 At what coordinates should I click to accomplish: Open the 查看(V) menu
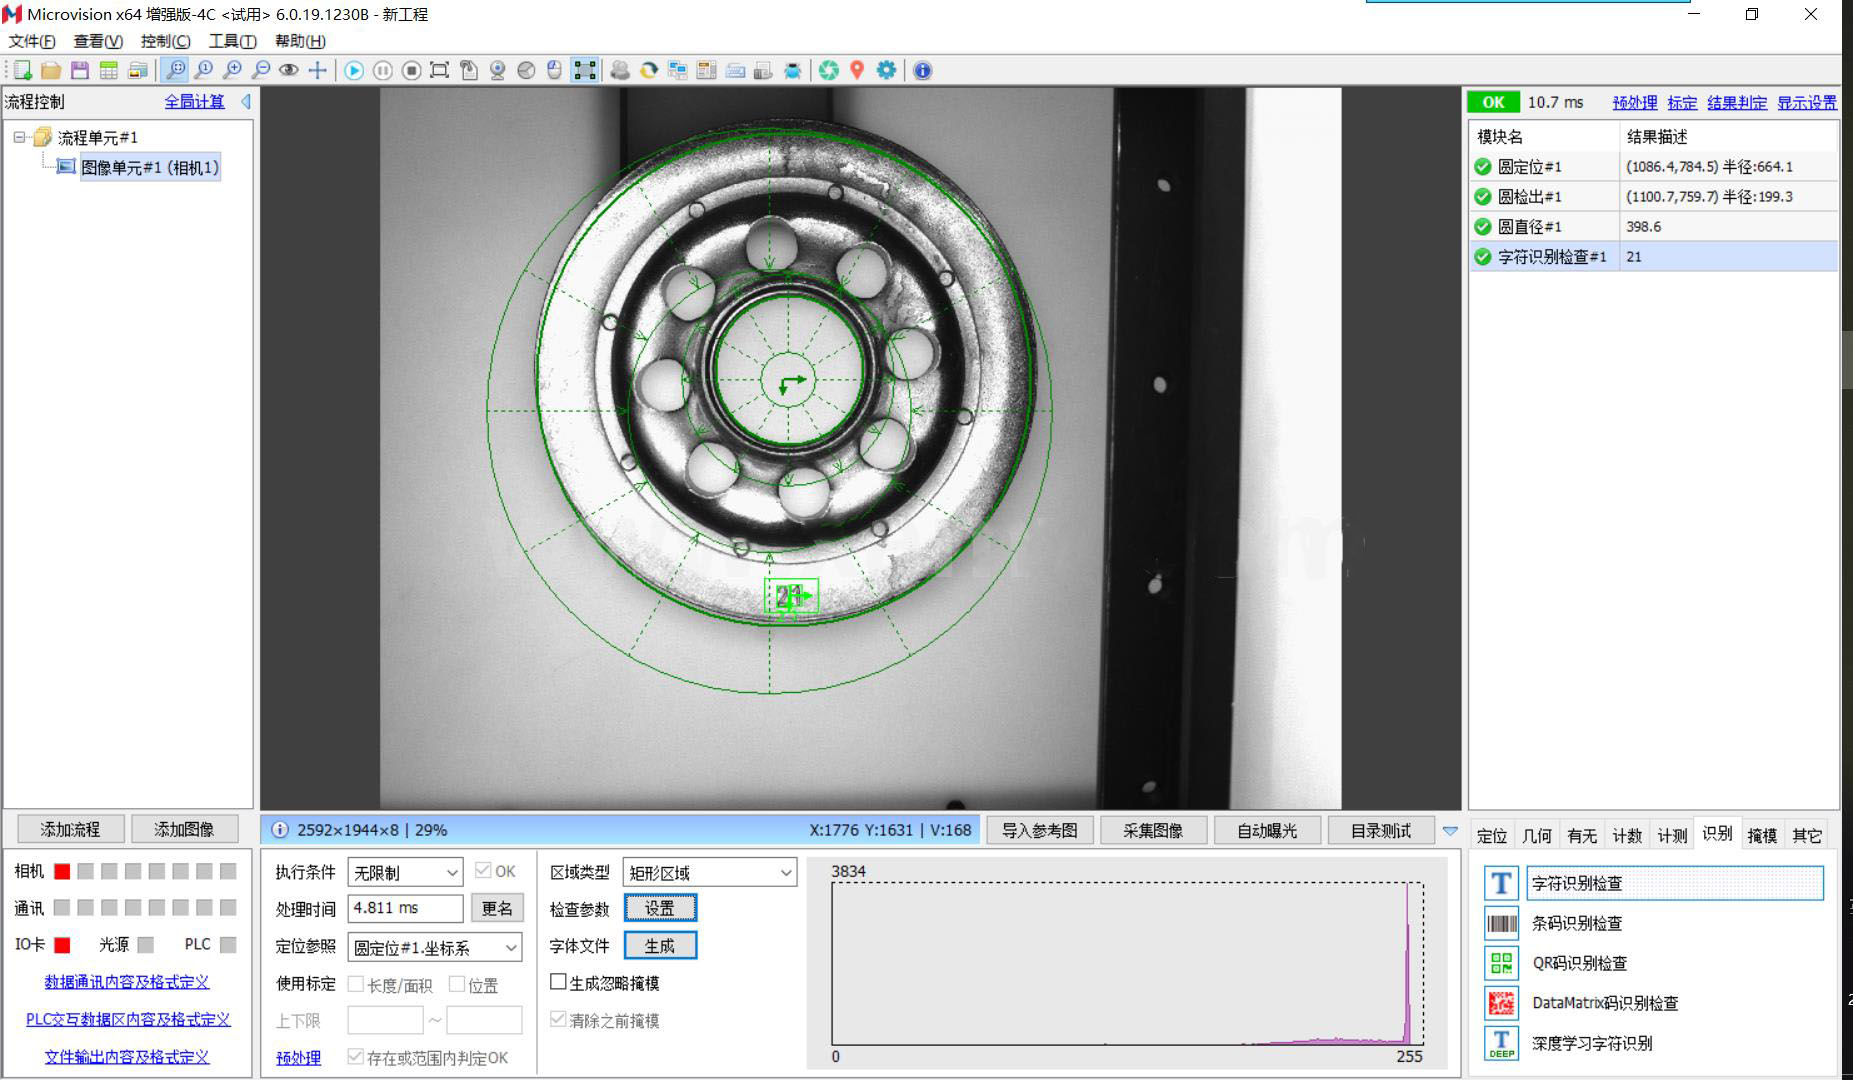pyautogui.click(x=98, y=41)
